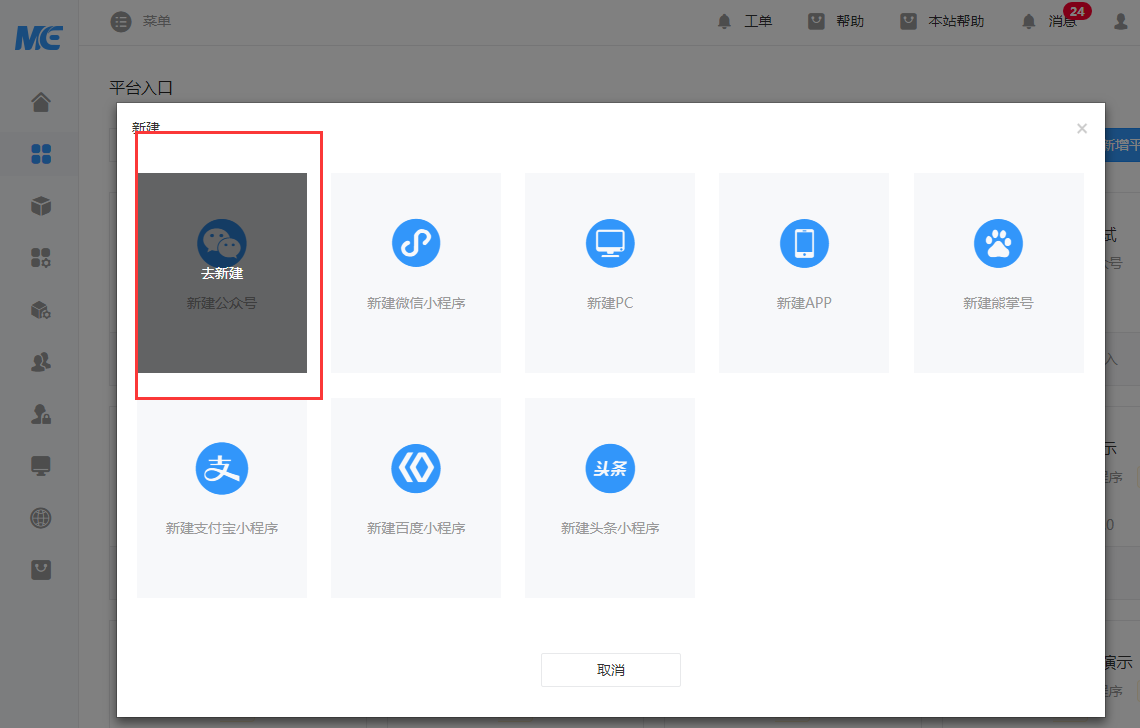Click the Baidu mini-program icon
This screenshot has width=1140, height=728.
tap(416, 468)
